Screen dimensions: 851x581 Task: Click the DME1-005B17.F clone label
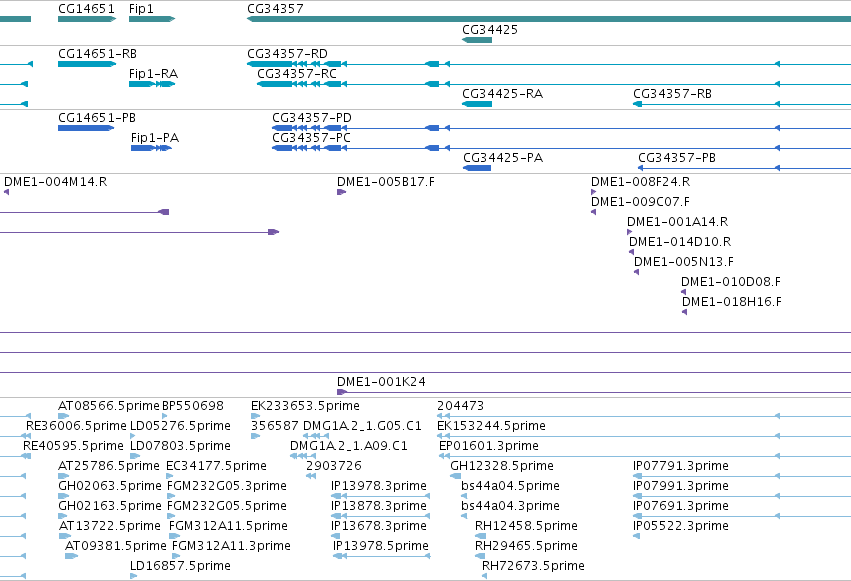pos(386,182)
